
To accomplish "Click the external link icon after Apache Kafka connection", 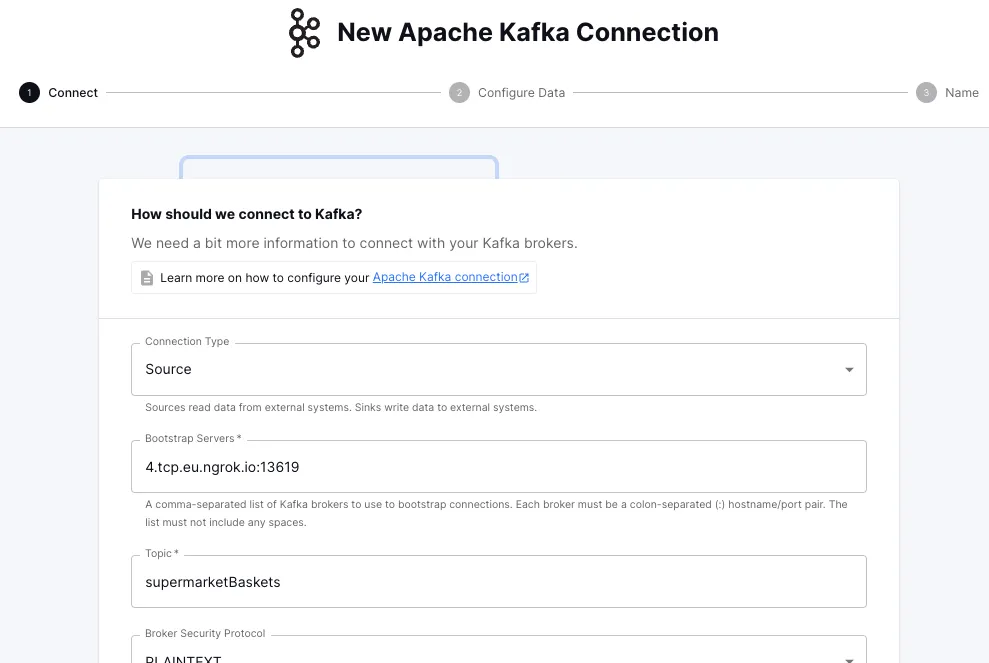I will coord(525,278).
